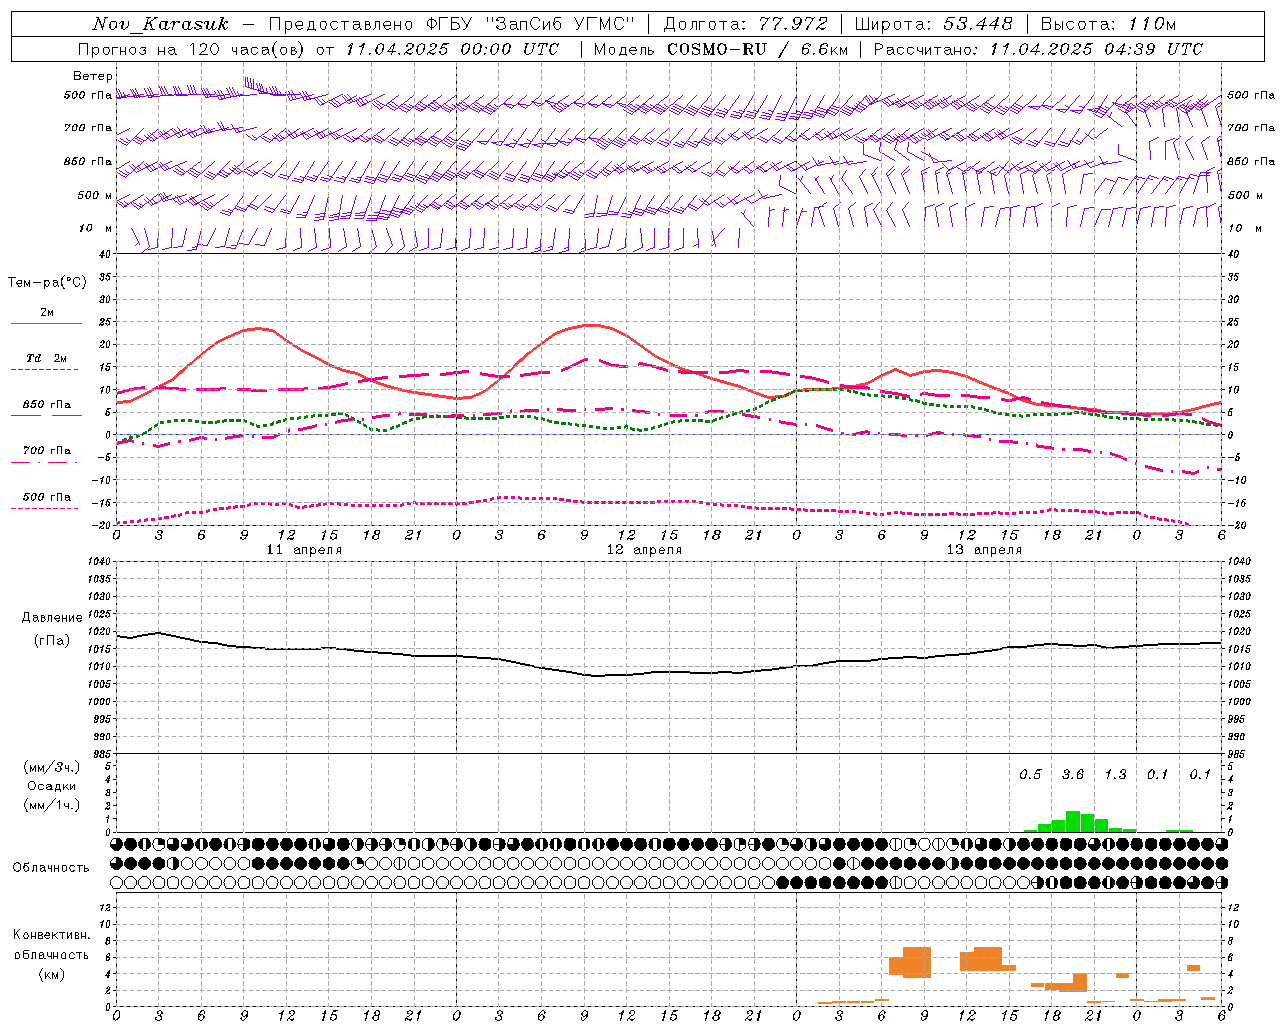Screen dimensions: 1280x1024
Task: Click the 13 апреля date label
Action: [x=984, y=550]
